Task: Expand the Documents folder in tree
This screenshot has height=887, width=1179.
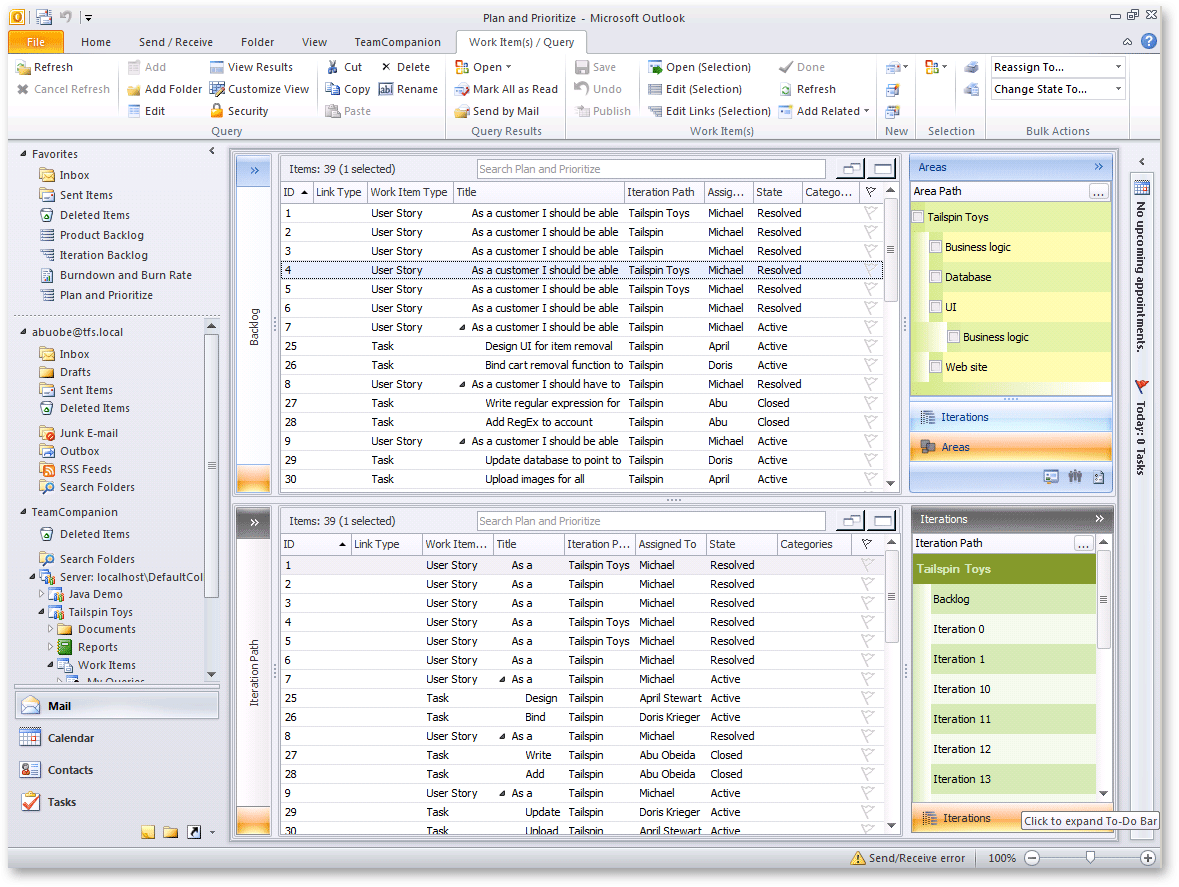Action: click(51, 629)
